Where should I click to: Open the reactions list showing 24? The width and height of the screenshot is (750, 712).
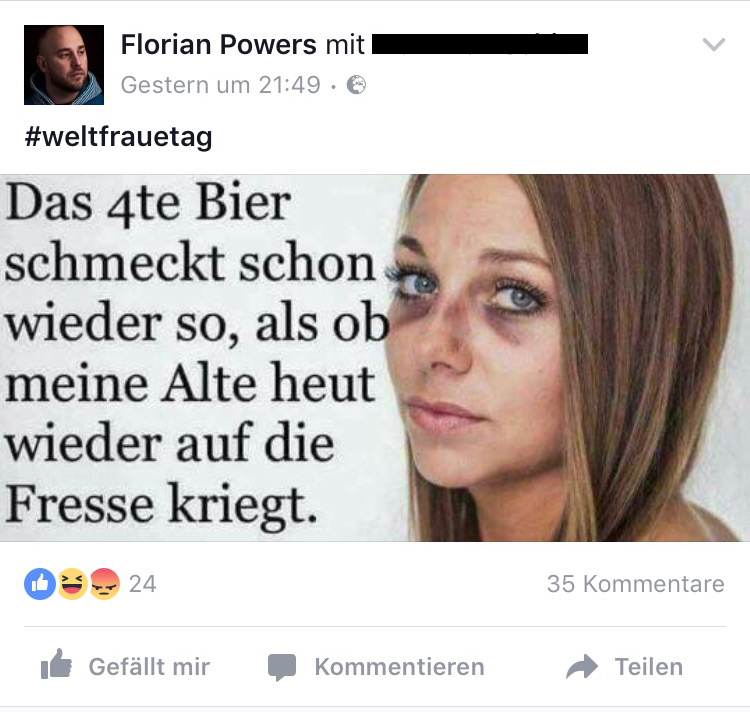click(143, 584)
